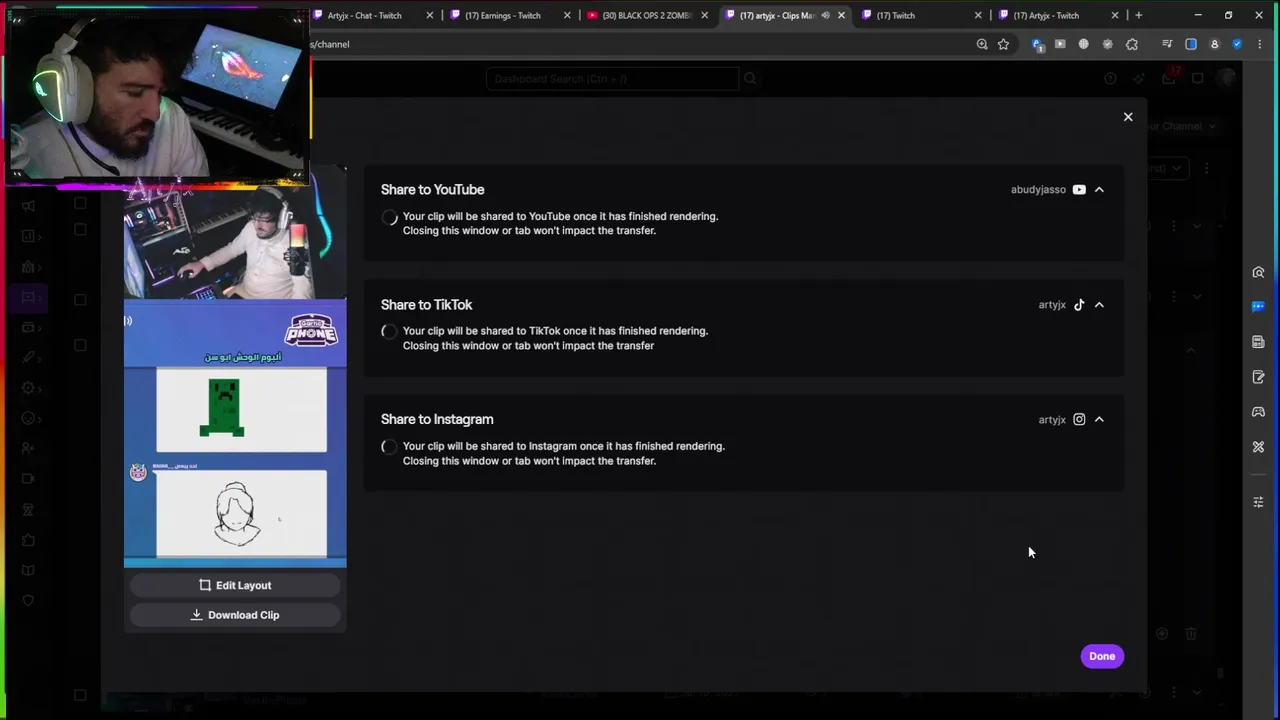The width and height of the screenshot is (1280, 720).
Task: Click the verified-badge extension icon
Action: [1107, 44]
